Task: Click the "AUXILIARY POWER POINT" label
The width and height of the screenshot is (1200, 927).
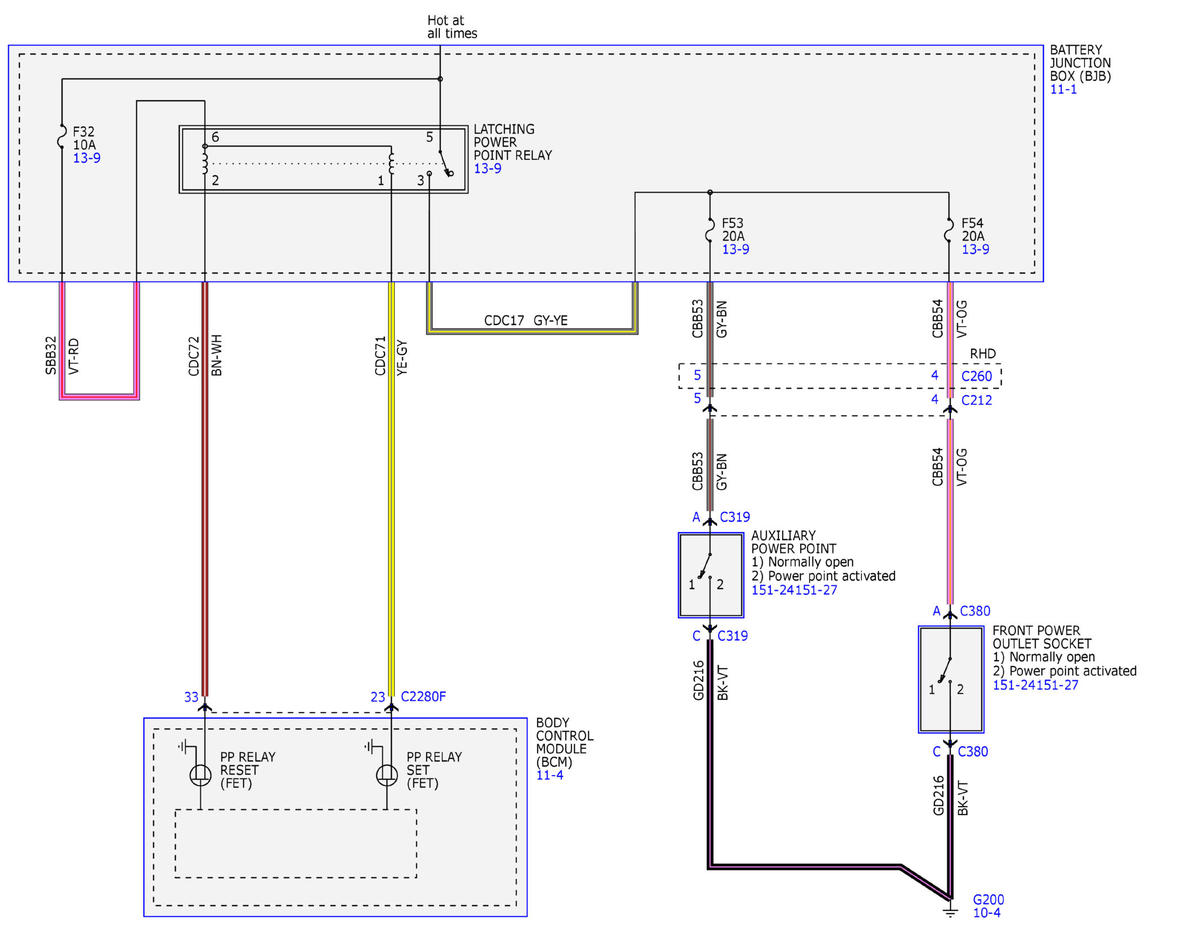Action: click(794, 542)
